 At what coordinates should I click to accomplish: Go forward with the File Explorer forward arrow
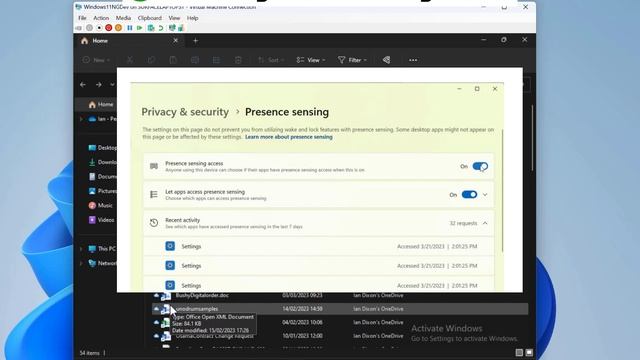[98, 84]
